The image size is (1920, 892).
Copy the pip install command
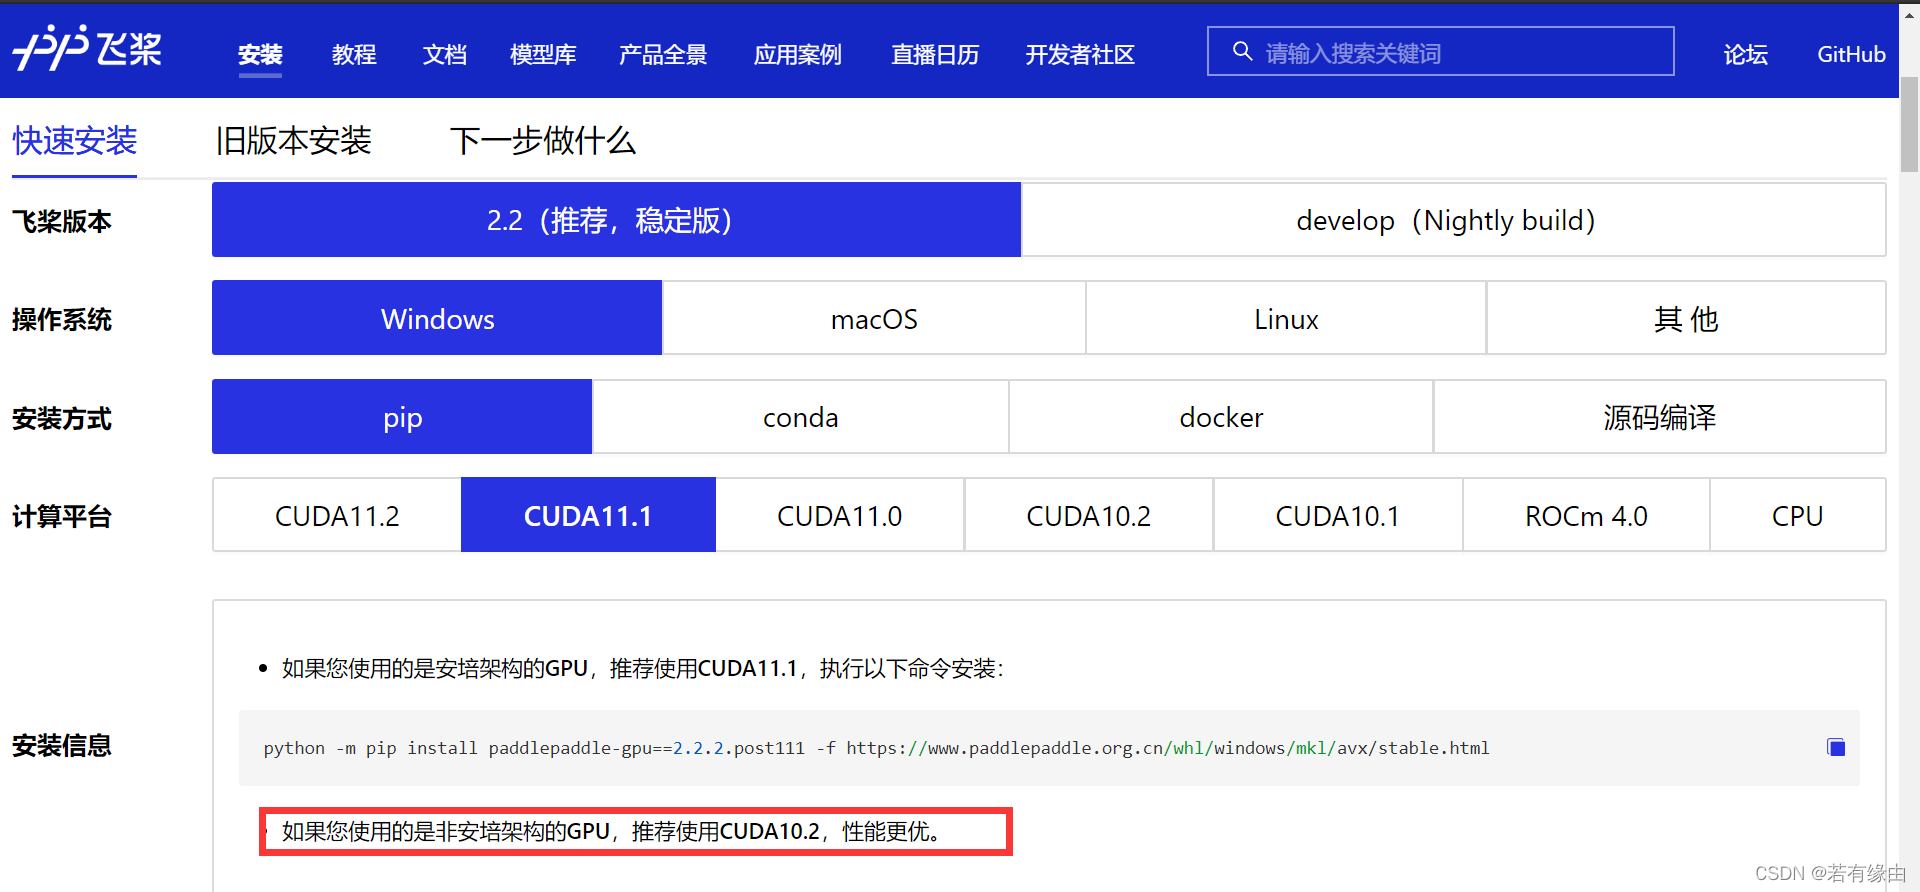tap(1835, 747)
